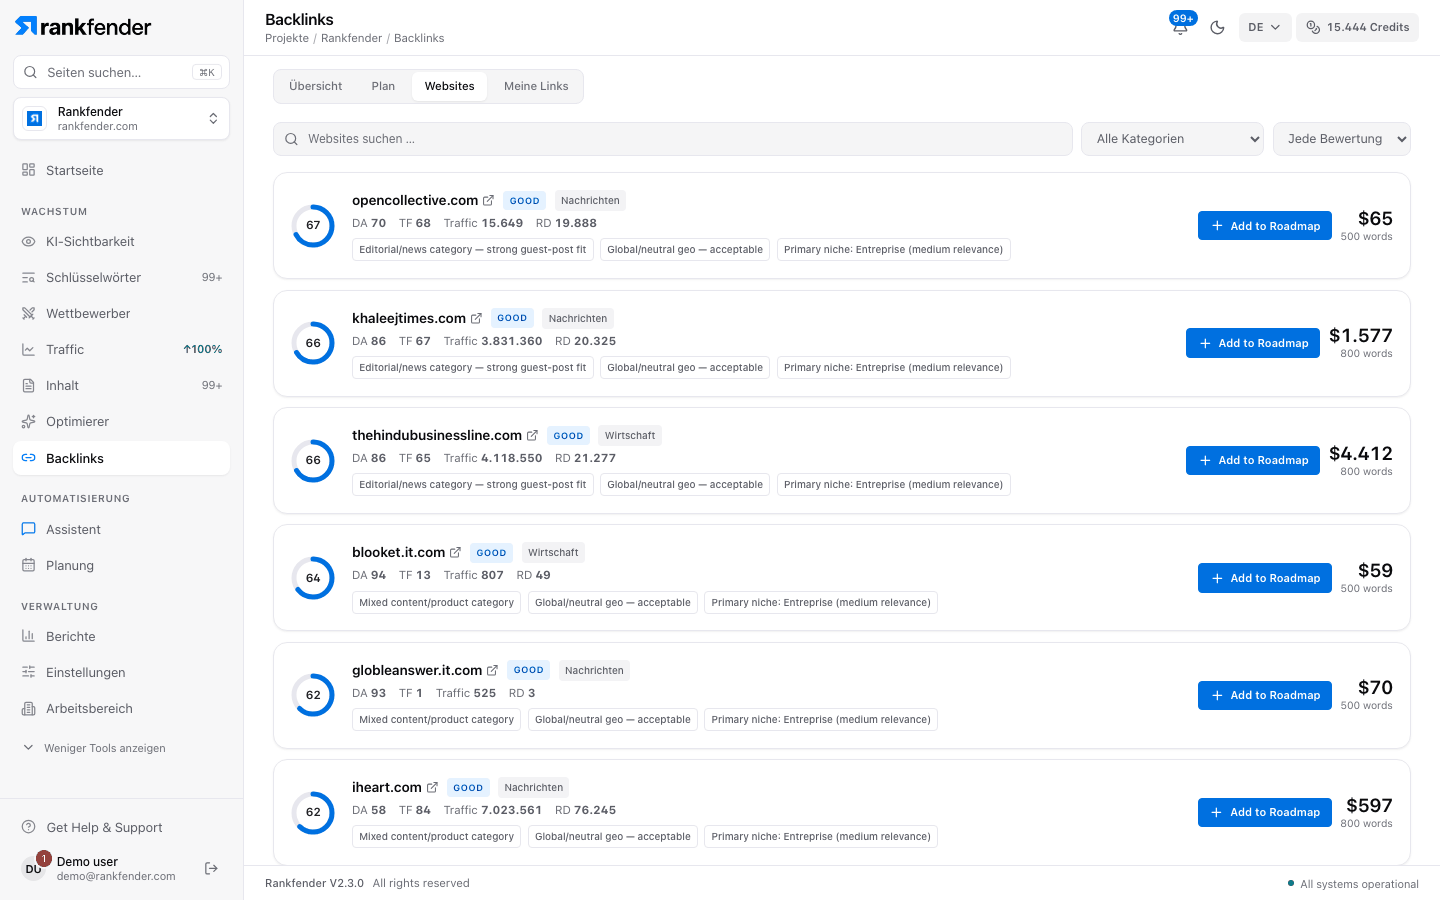
Task: Click the Rankfender logo
Action: click(x=83, y=26)
